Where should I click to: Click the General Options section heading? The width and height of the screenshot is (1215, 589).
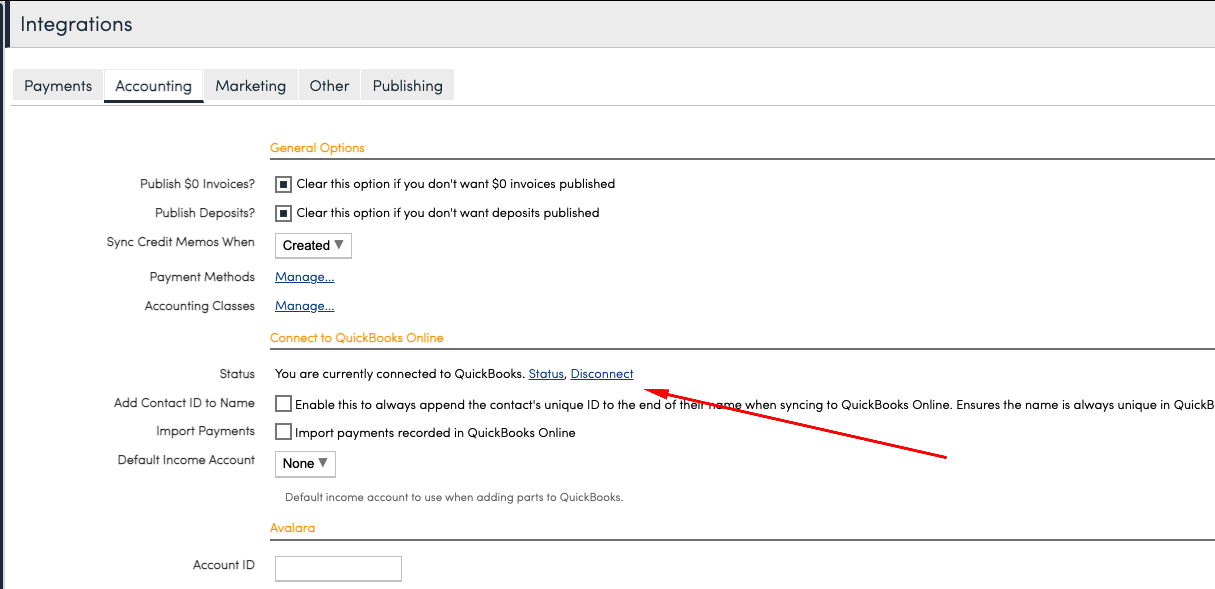[317, 148]
